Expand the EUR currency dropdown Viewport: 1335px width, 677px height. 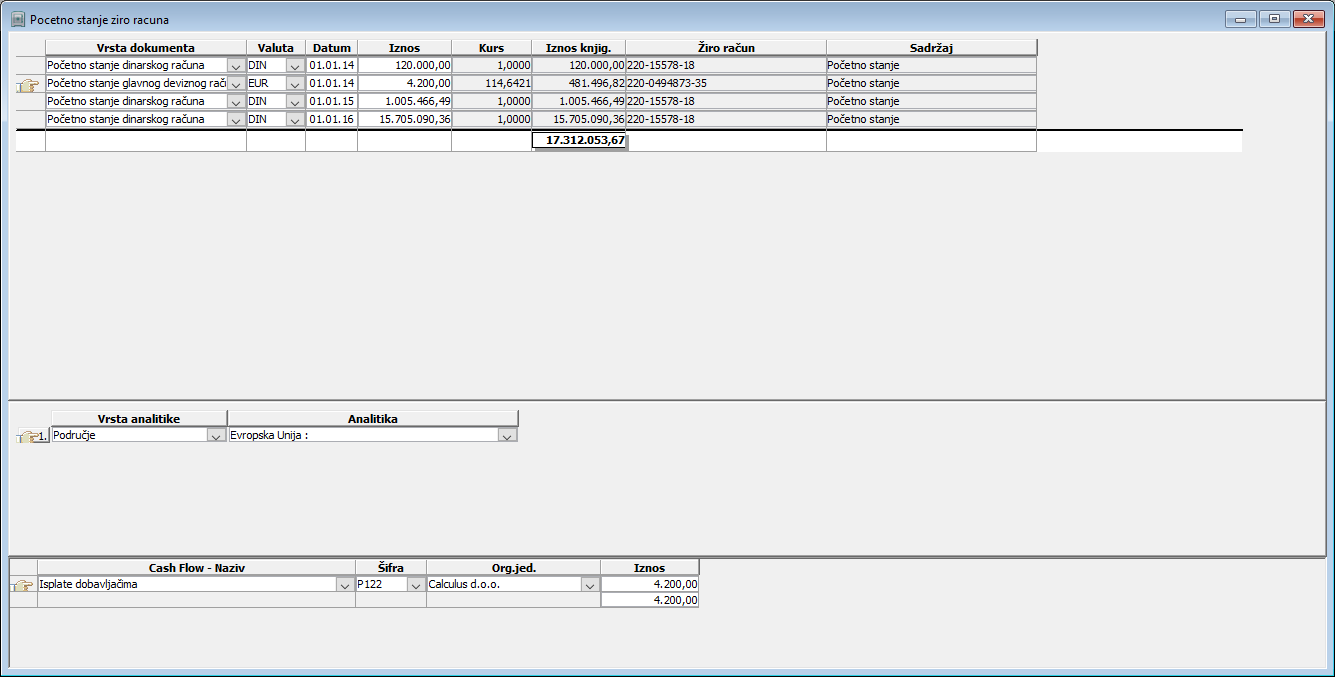click(294, 84)
